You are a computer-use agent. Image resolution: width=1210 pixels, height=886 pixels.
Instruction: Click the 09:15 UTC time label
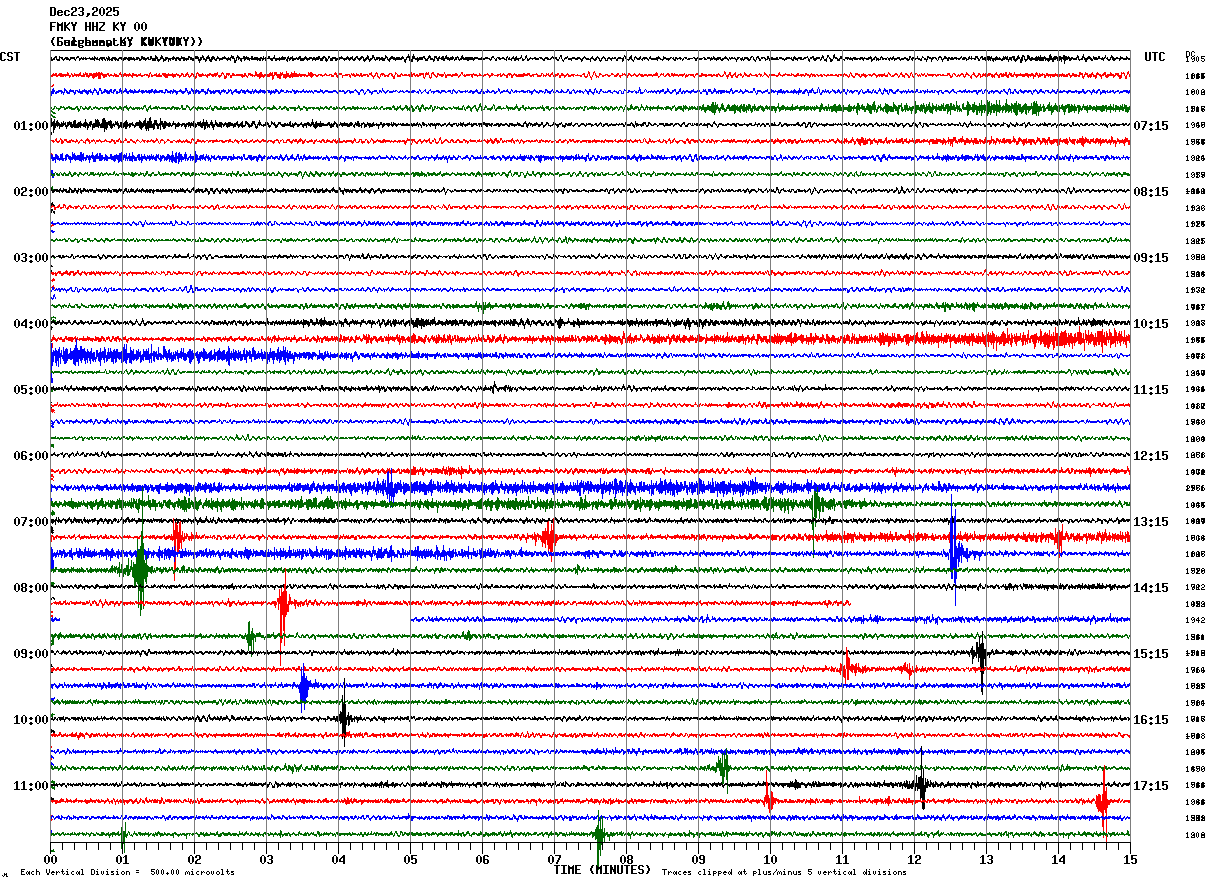tap(1152, 258)
